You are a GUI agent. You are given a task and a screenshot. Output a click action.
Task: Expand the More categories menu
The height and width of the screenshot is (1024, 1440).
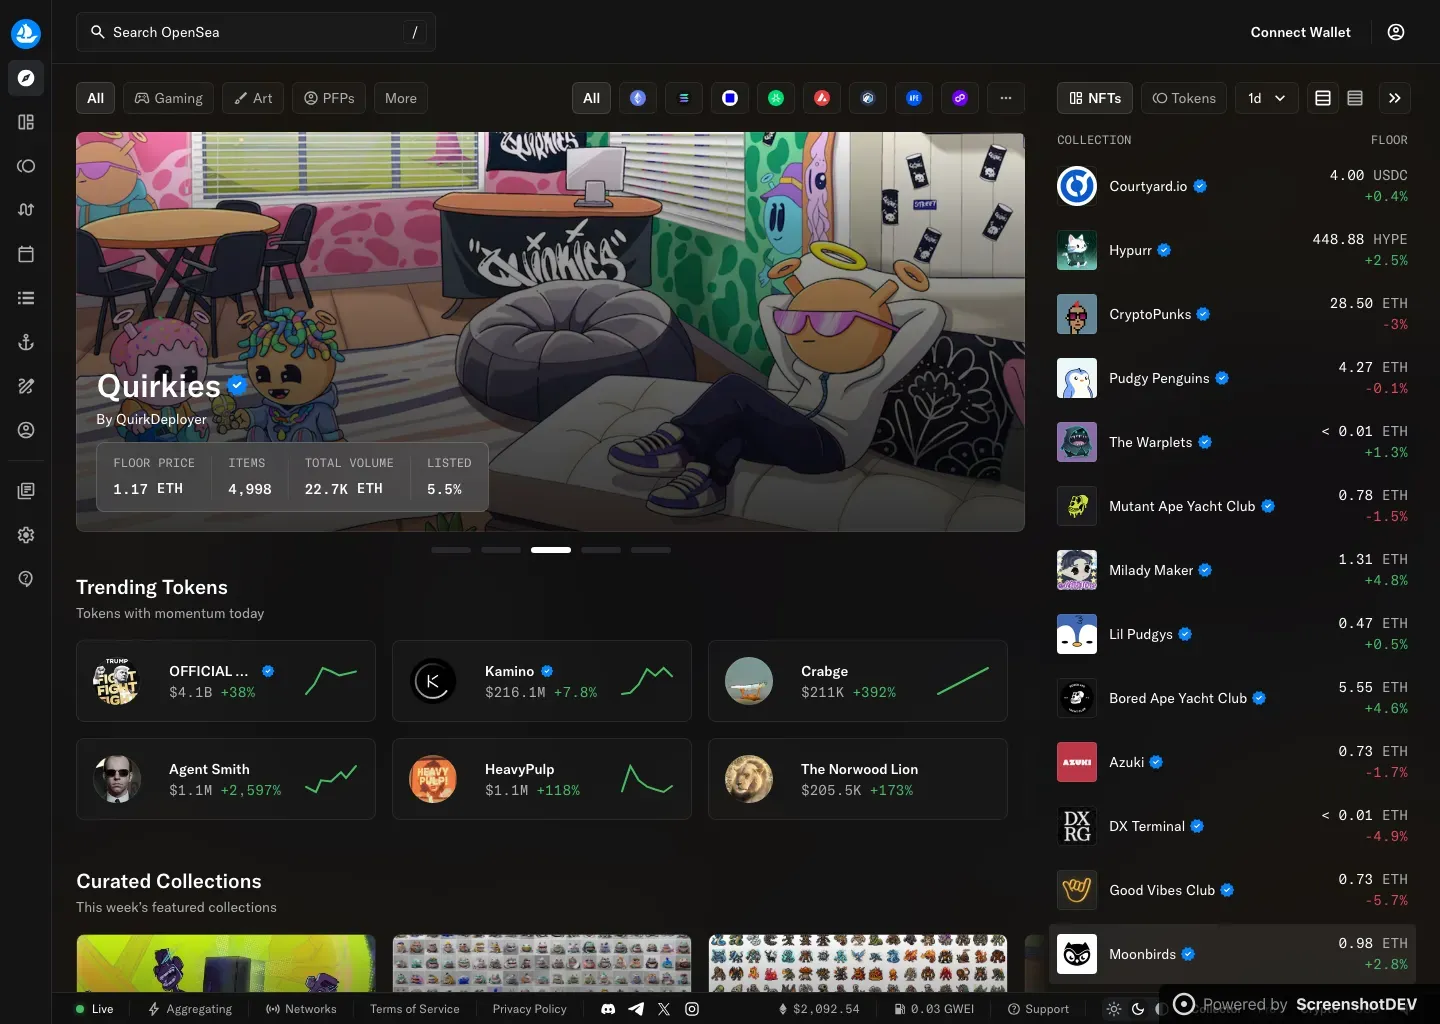[401, 98]
